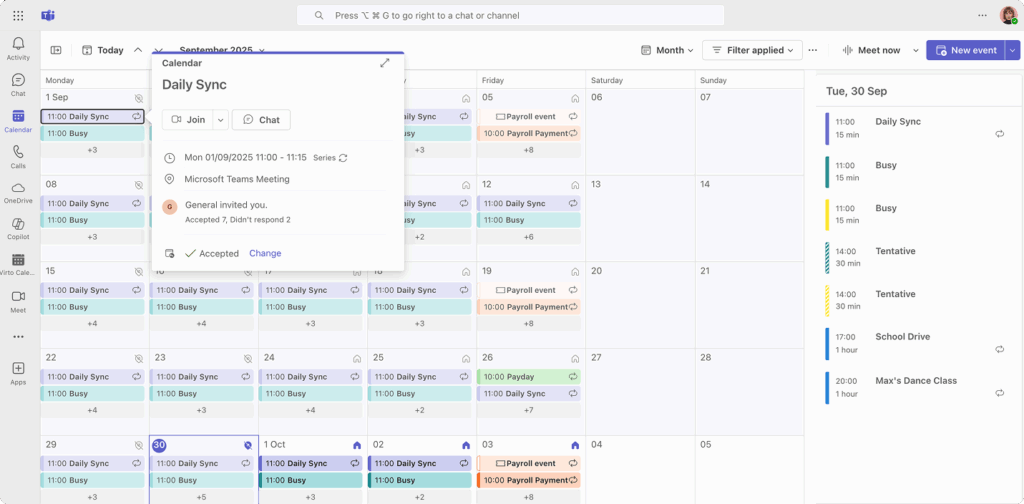This screenshot has height=504, width=1024.
Task: Click the Today button
Action: click(x=103, y=50)
